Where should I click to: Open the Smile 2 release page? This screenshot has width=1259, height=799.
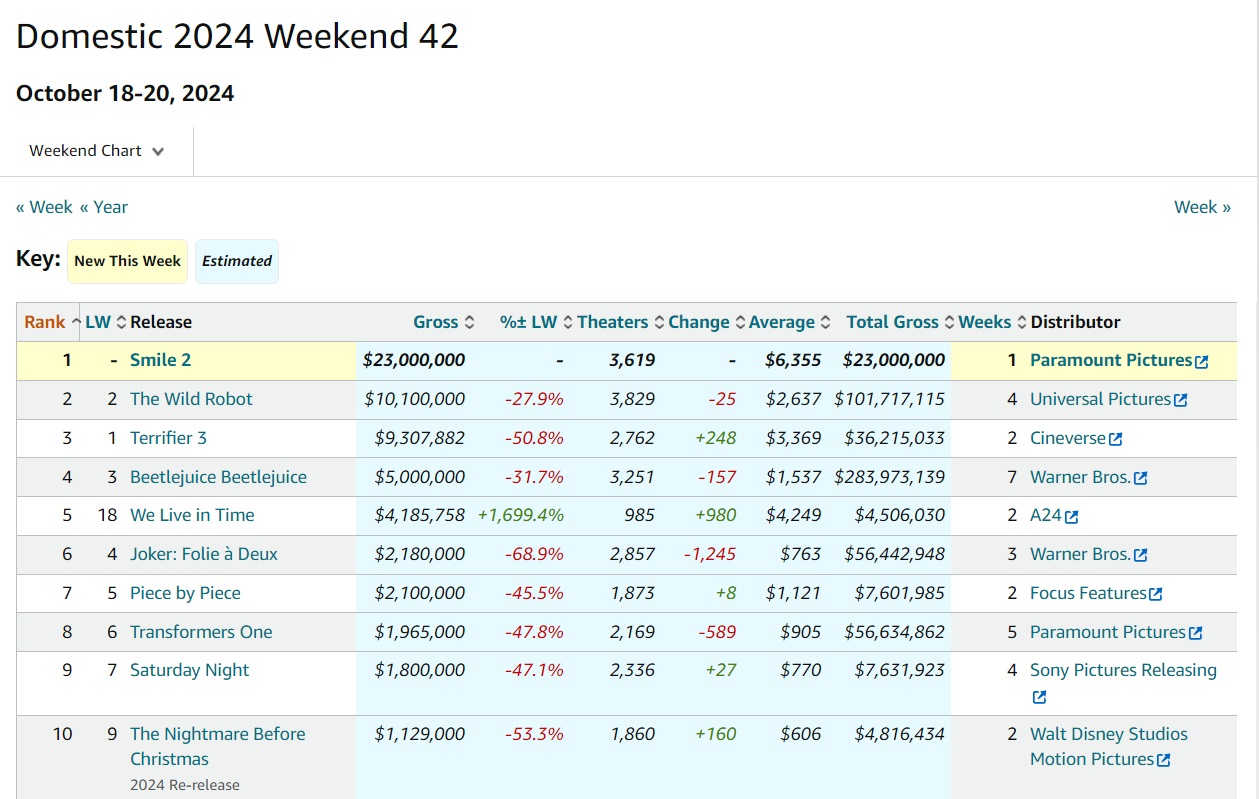click(x=160, y=360)
